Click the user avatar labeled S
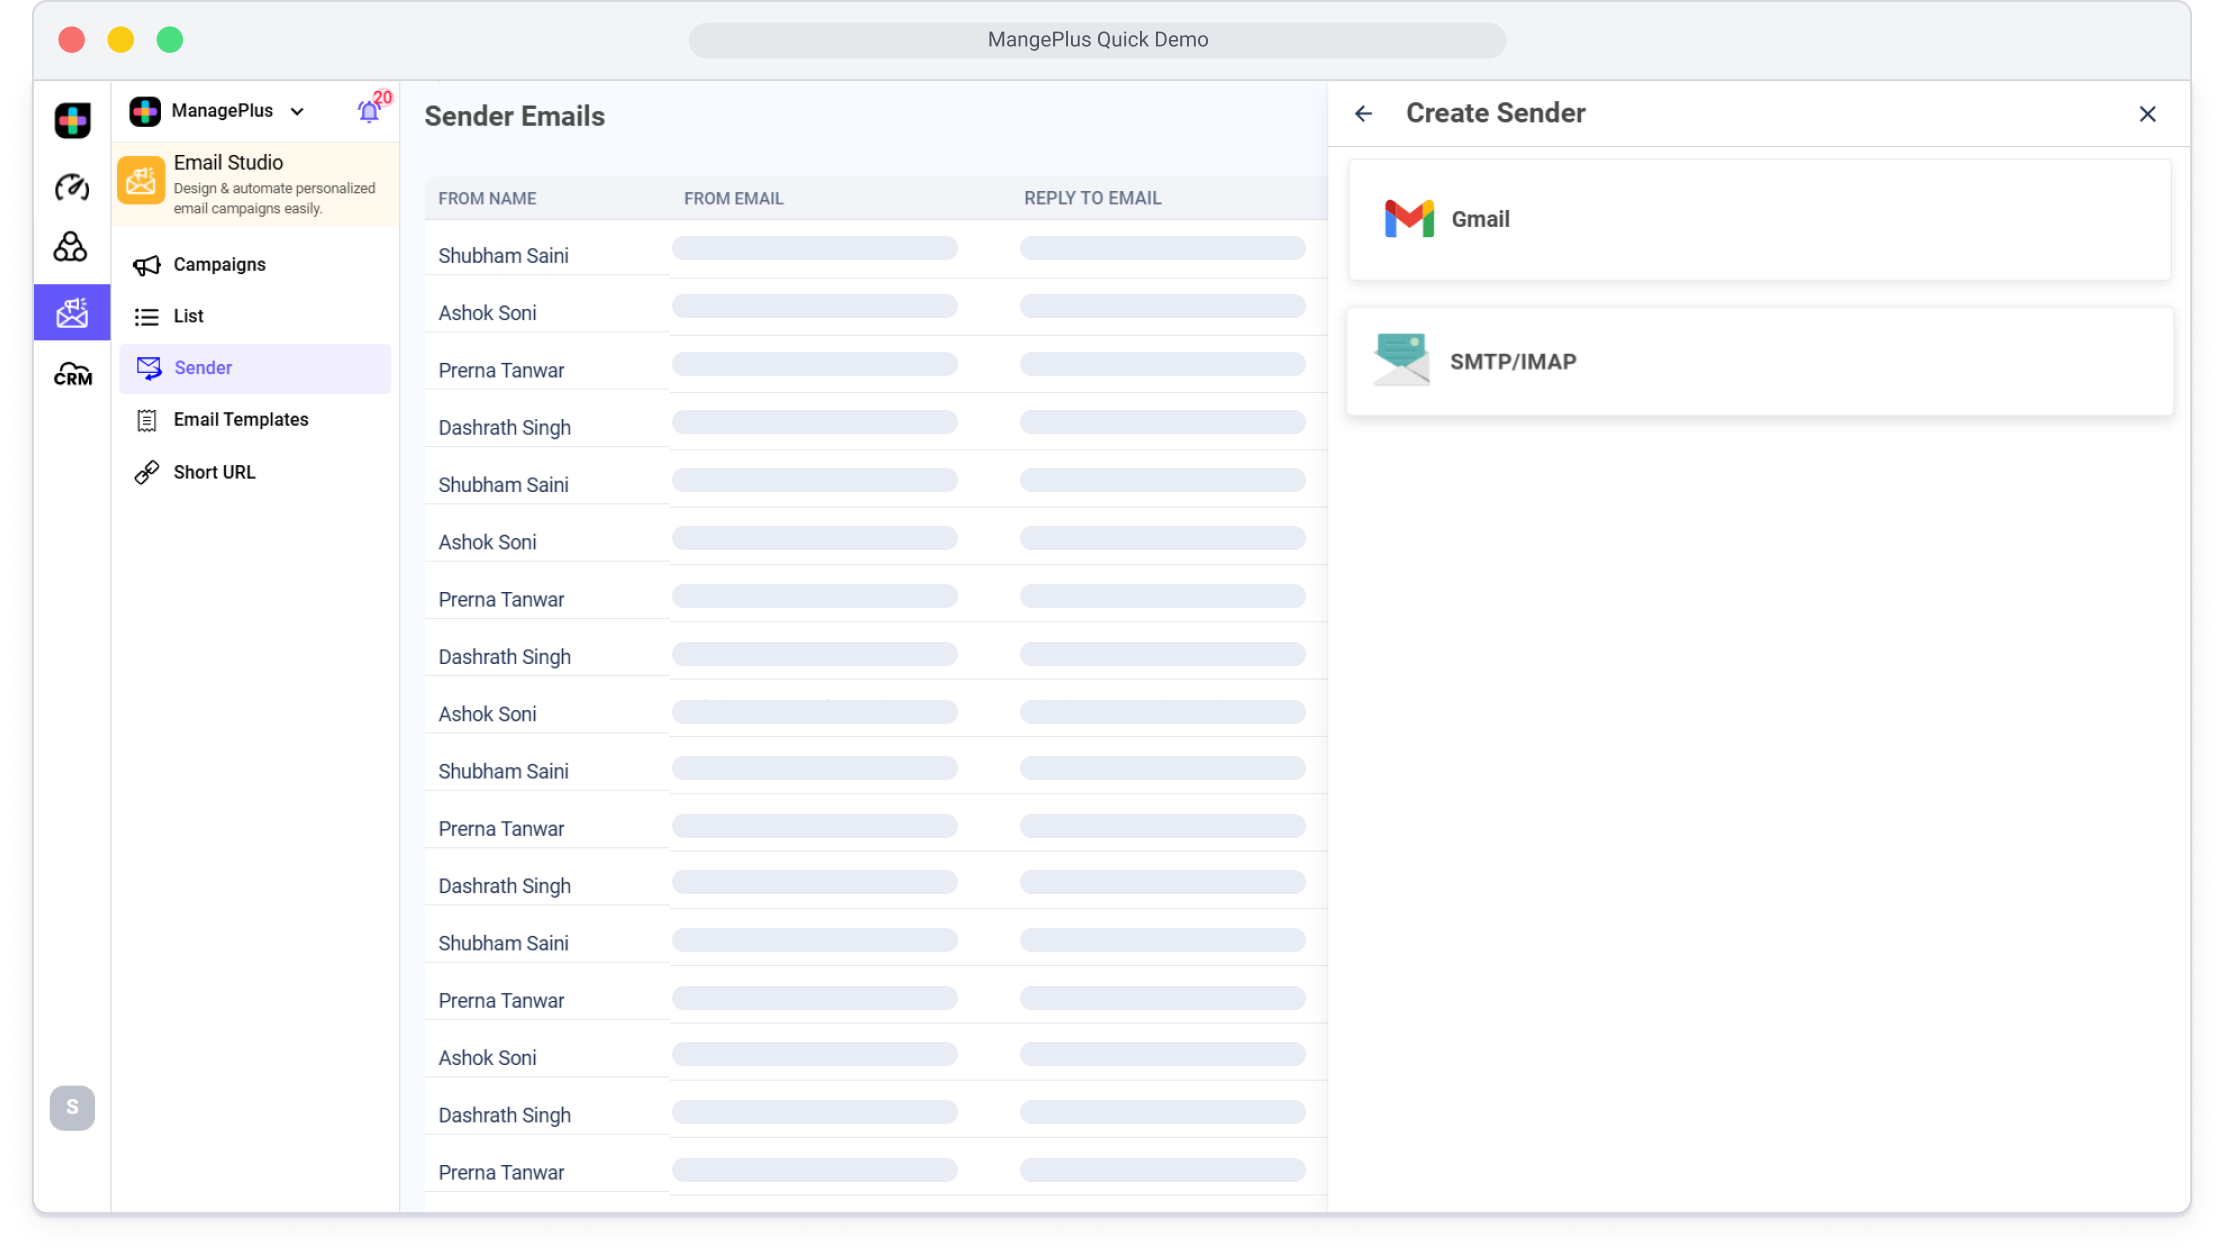The height and width of the screenshot is (1252, 2222). click(x=72, y=1108)
